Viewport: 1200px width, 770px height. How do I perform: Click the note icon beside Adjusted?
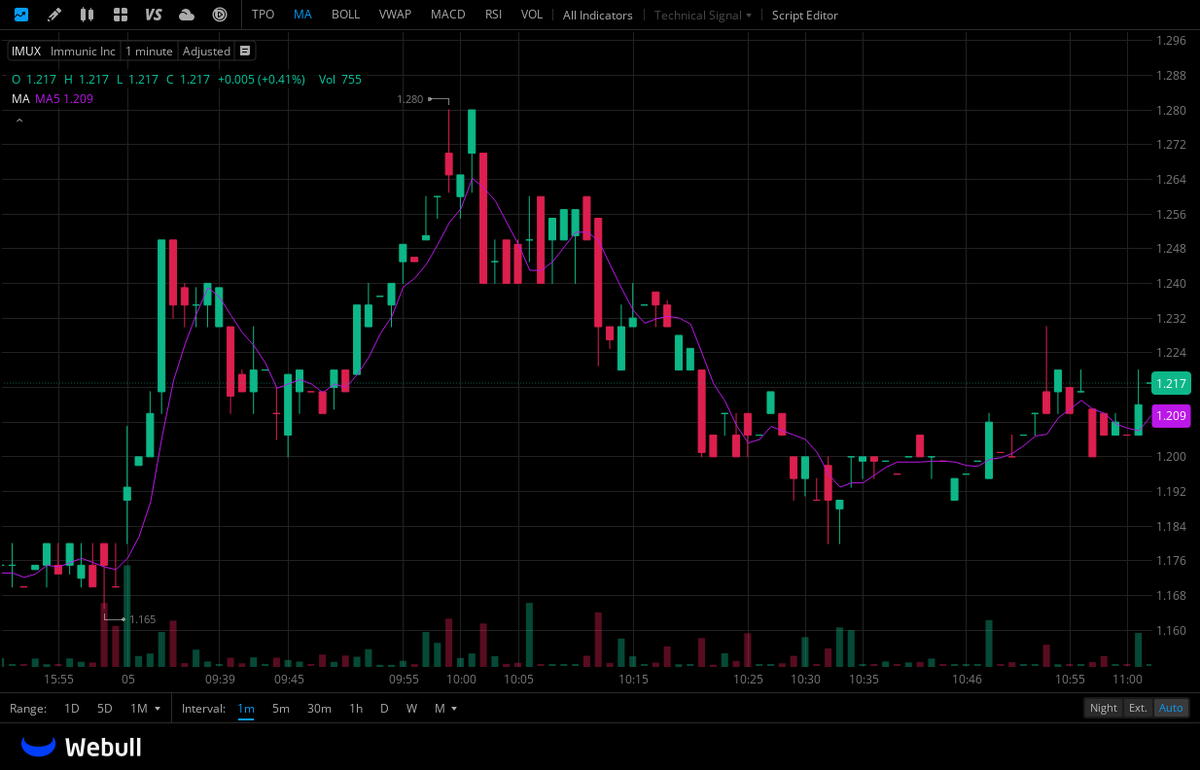(245, 50)
